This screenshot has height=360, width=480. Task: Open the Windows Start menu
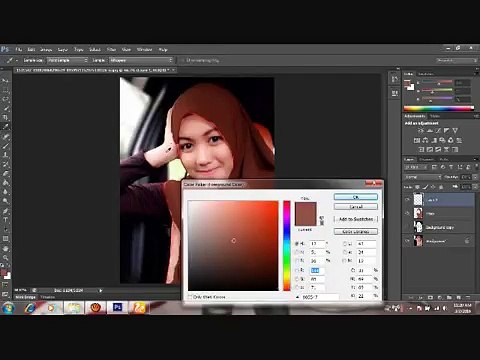tap(8, 308)
